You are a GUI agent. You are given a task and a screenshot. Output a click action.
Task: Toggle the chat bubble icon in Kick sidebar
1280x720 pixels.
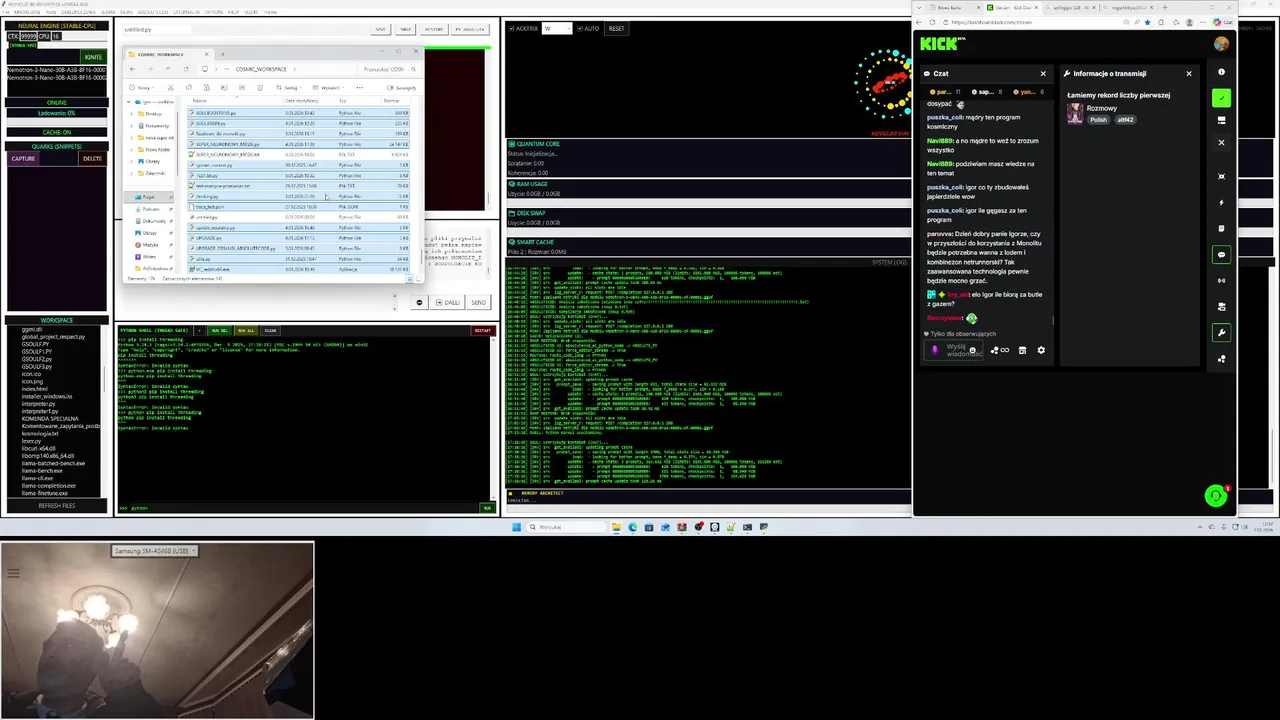[x=1221, y=254]
